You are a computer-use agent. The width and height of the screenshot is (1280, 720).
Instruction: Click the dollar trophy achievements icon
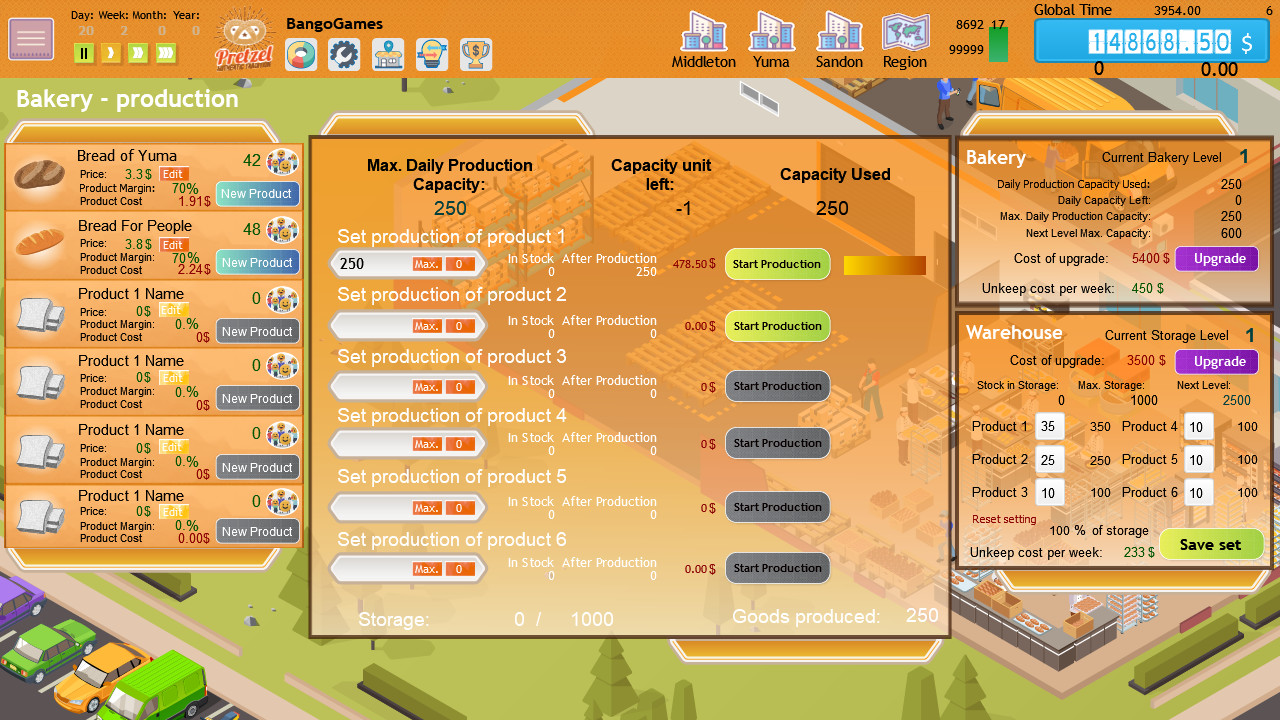pos(476,54)
